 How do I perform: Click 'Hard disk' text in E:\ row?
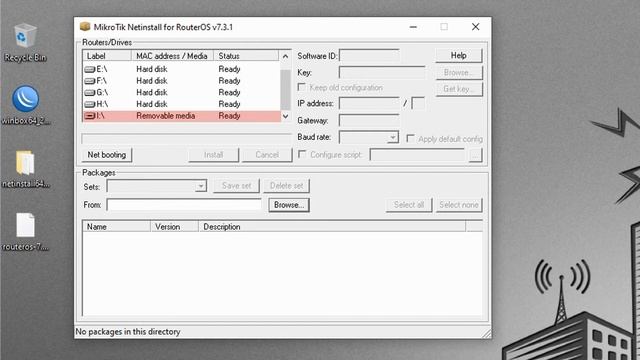pyautogui.click(x=152, y=69)
